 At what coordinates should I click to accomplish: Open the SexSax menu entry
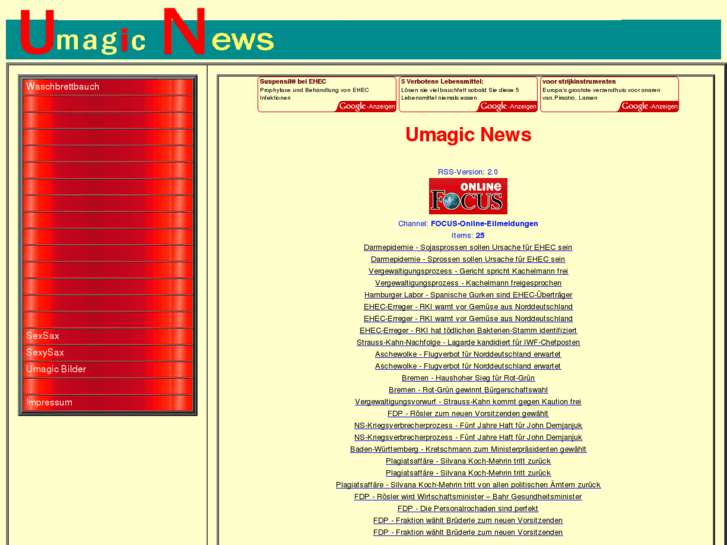(x=108, y=336)
